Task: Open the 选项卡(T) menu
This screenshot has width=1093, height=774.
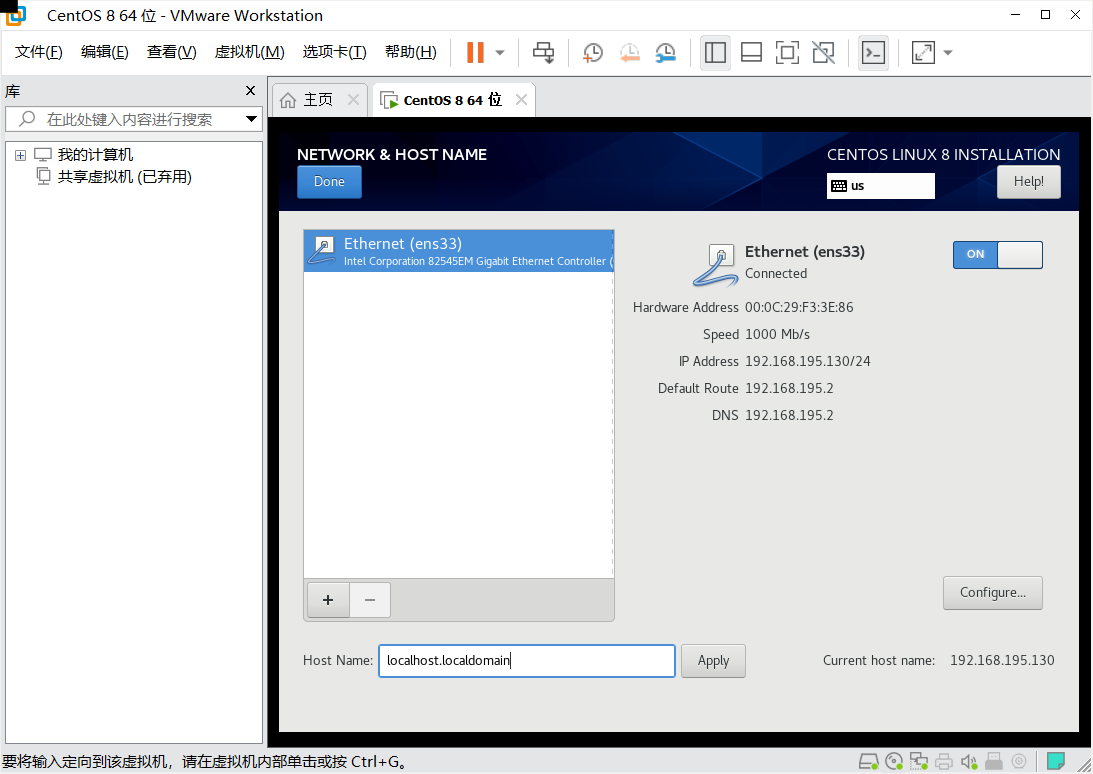Action: click(x=335, y=52)
